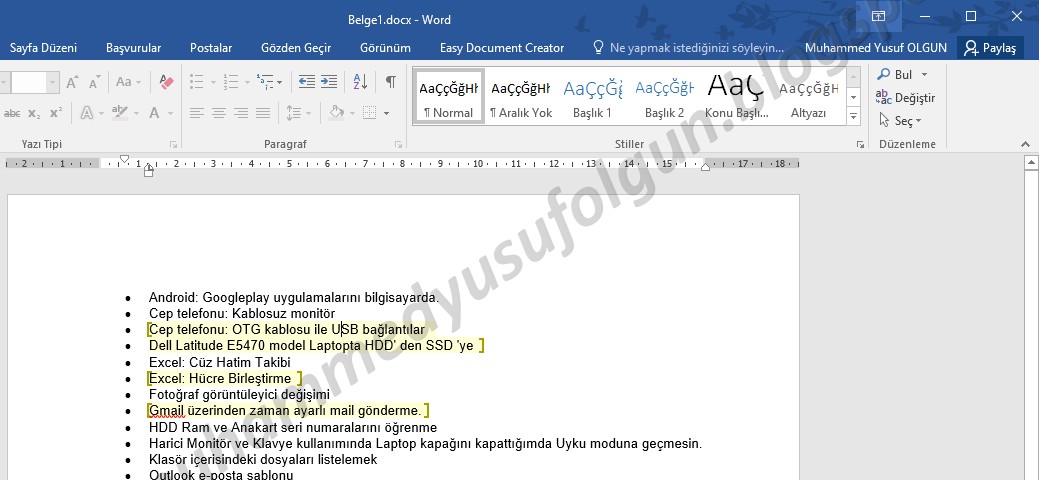The width and height of the screenshot is (1039, 480).
Task: Apply the Altyazı style
Action: (x=808, y=96)
